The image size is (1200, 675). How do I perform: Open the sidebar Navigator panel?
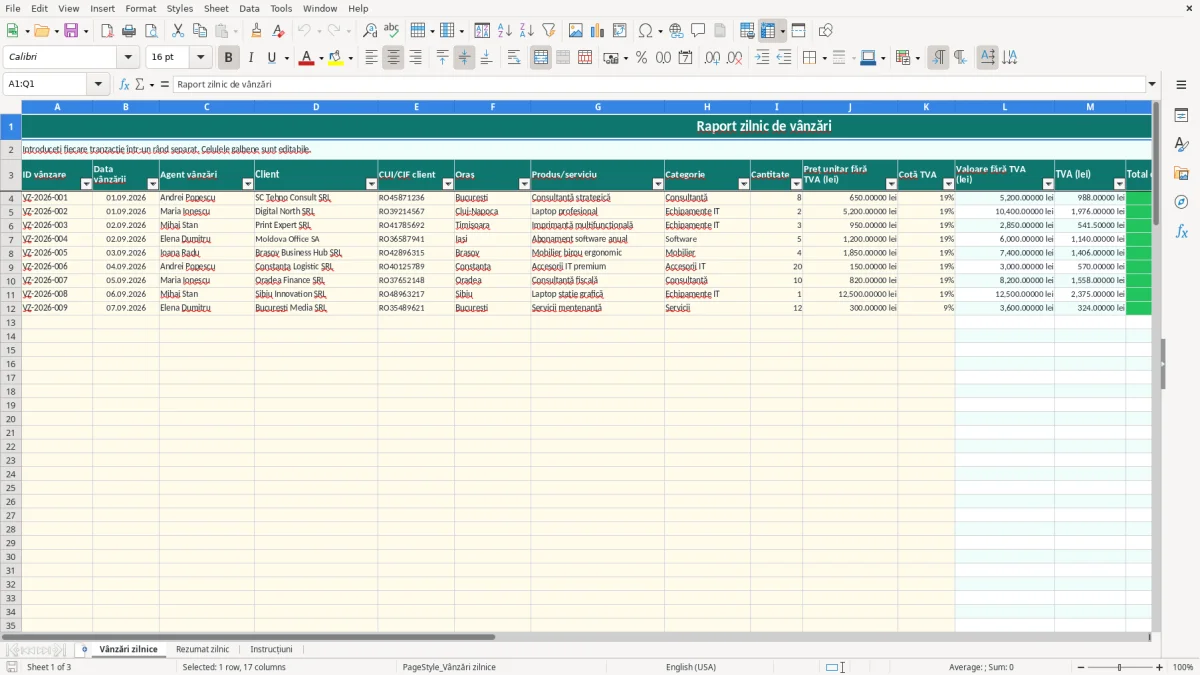[x=1181, y=202]
